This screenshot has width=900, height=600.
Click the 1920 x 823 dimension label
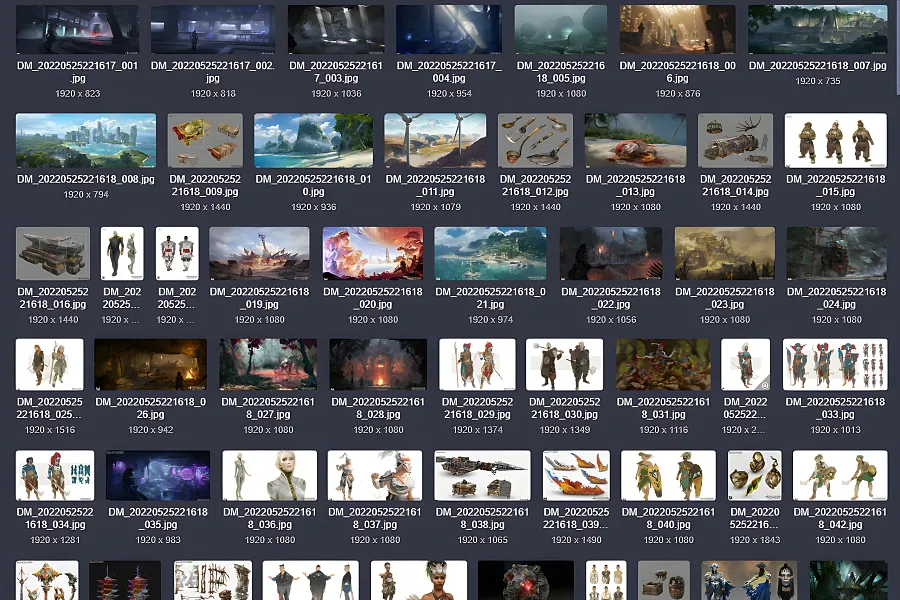coord(77,94)
